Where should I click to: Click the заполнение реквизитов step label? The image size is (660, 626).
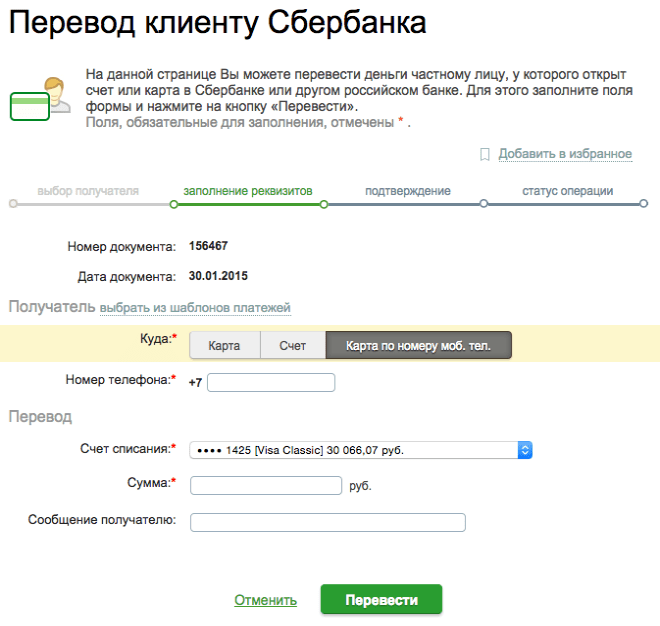248,191
